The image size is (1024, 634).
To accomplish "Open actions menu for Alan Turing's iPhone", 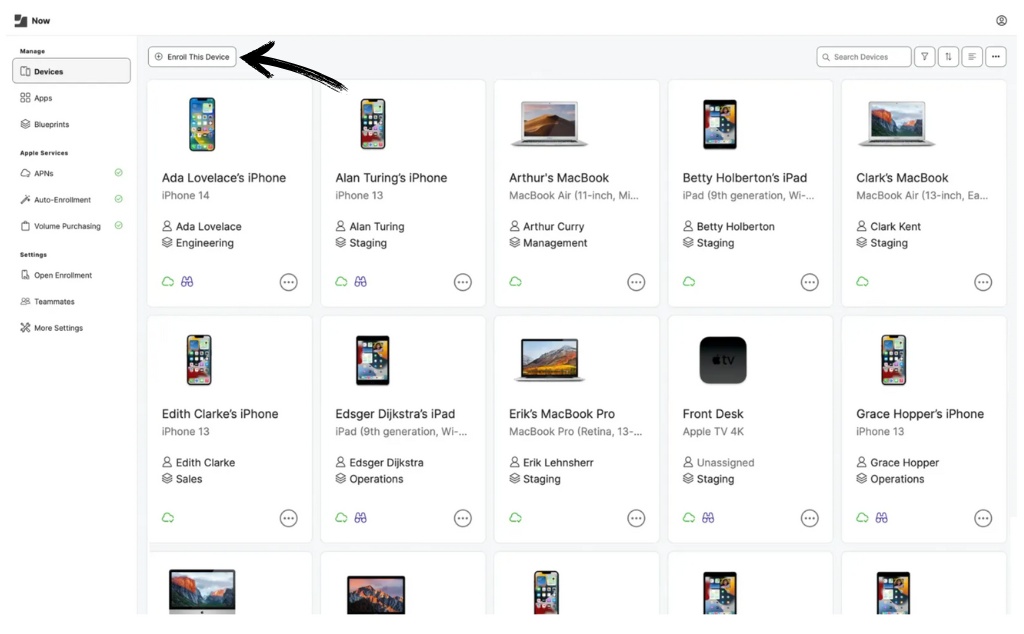I will tap(462, 283).
